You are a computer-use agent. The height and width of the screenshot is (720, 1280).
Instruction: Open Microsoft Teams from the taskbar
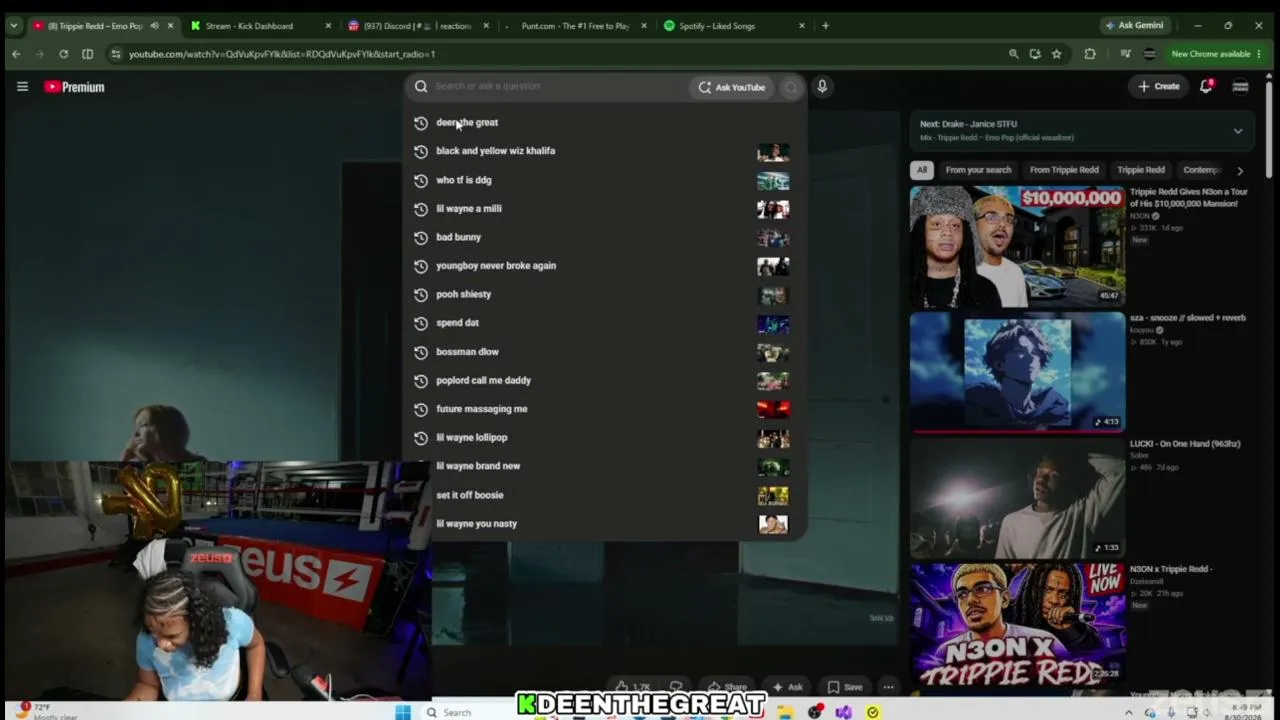coord(844,712)
